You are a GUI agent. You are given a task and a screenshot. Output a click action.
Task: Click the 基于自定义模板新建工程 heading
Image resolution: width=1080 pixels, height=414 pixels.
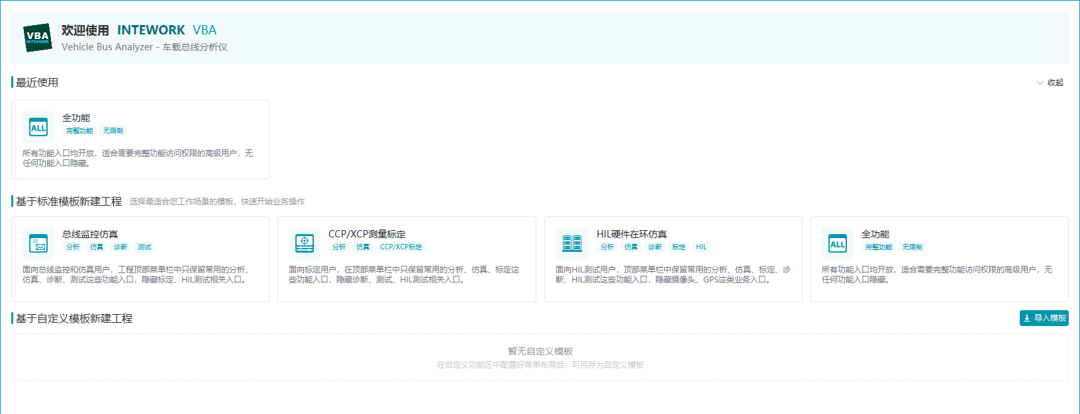point(74,318)
